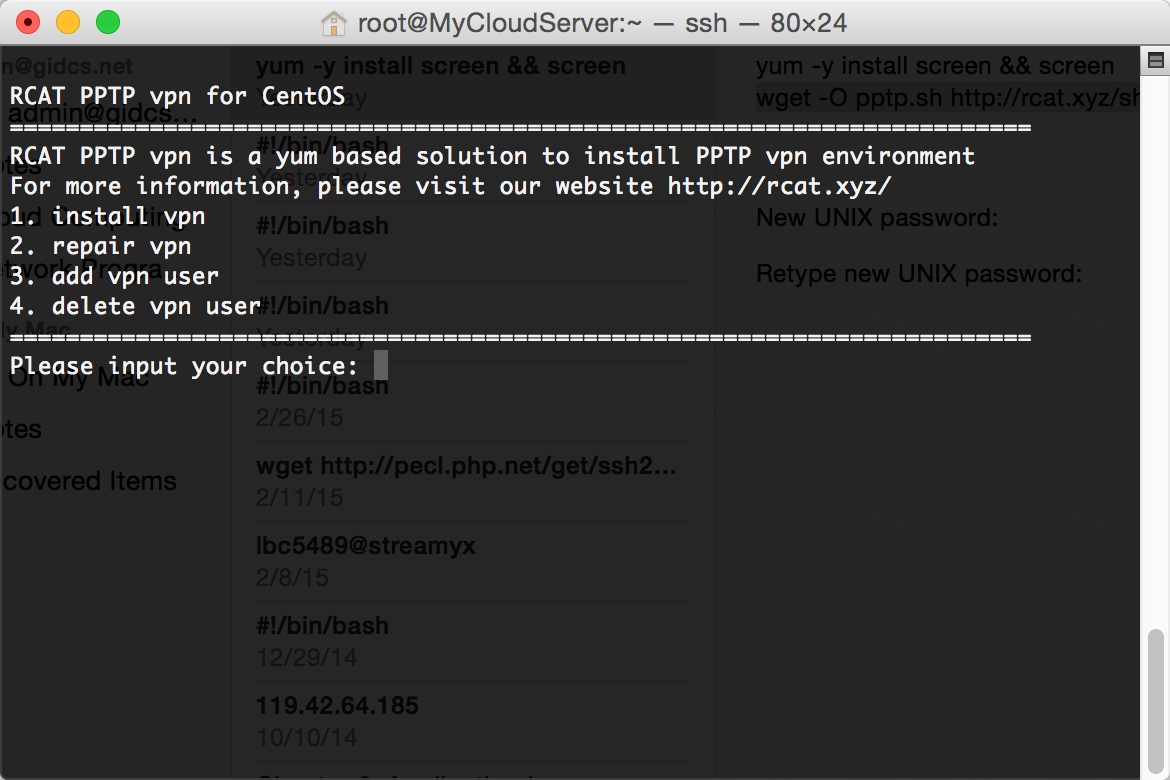1170x780 pixels.
Task: Click the split pane icon above the scrollbar
Action: coord(1155,61)
